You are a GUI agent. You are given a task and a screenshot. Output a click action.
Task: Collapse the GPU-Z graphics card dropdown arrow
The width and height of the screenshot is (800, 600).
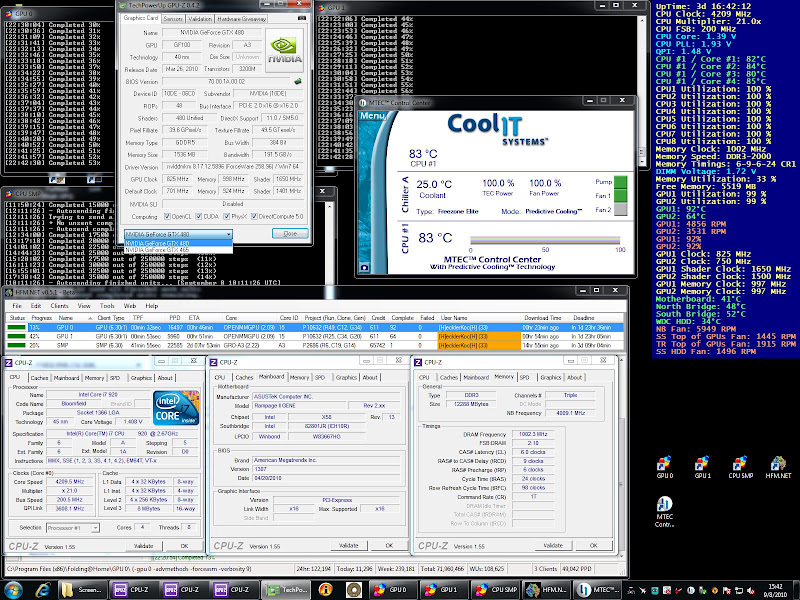point(229,234)
